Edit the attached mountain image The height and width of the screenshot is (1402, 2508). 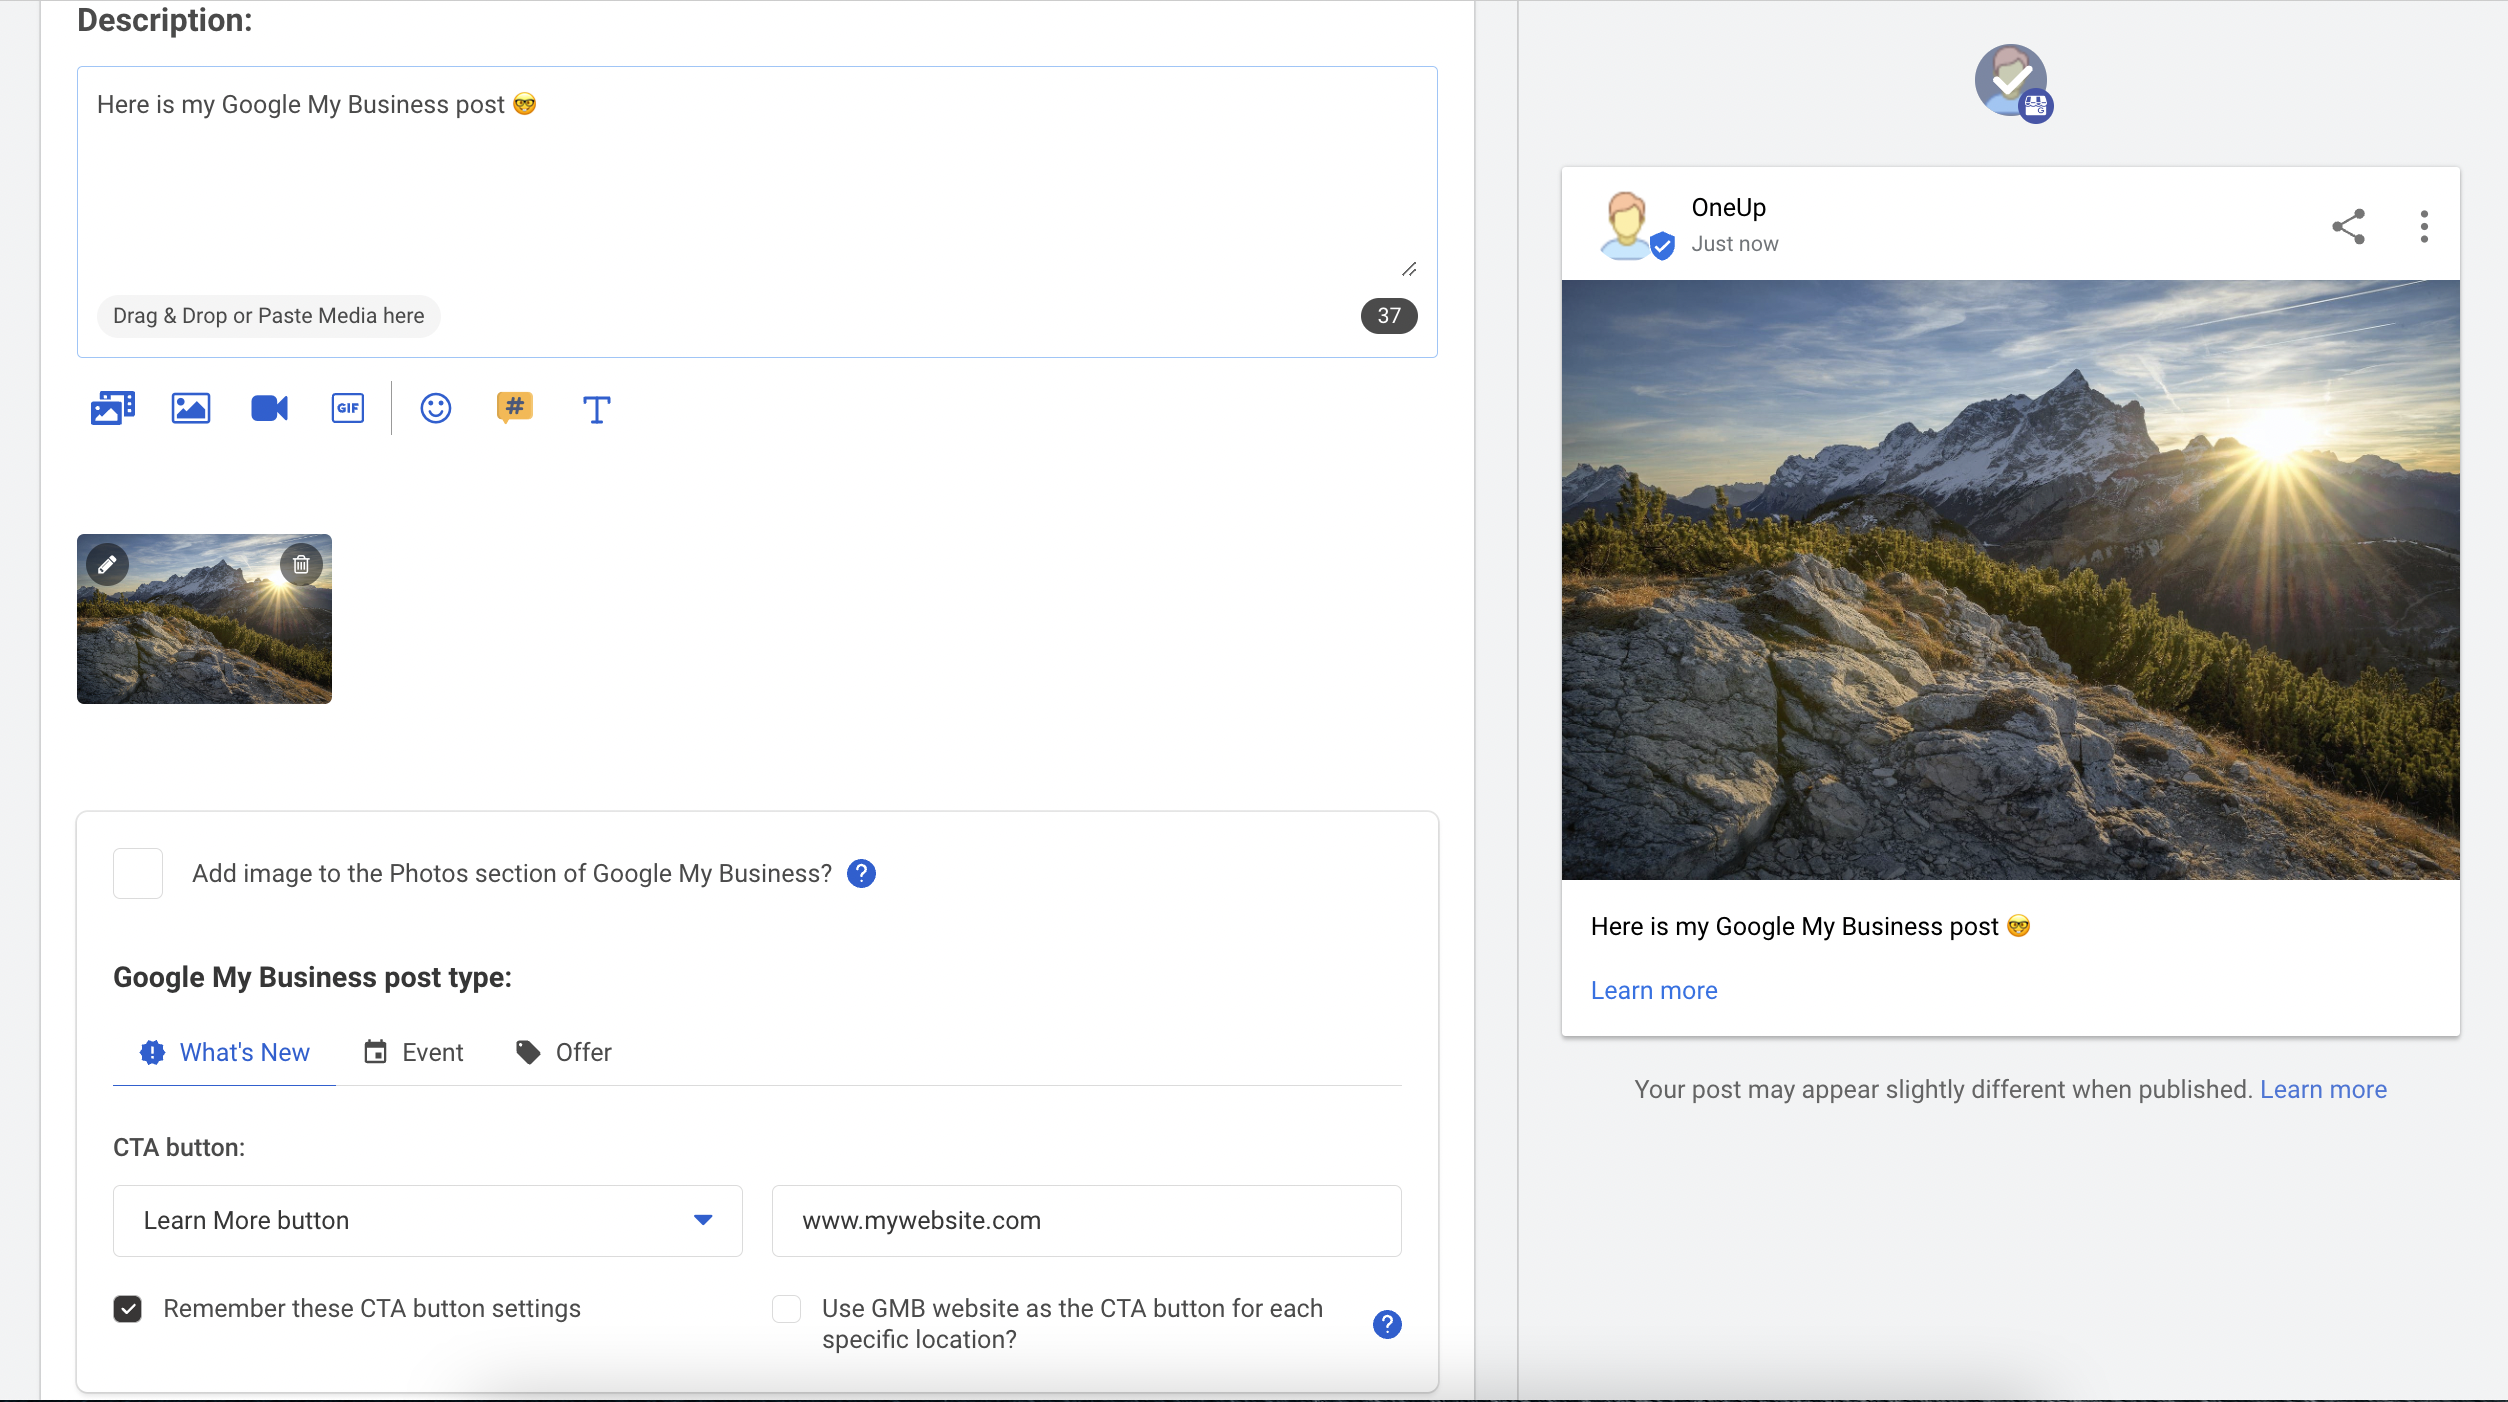pyautogui.click(x=107, y=564)
